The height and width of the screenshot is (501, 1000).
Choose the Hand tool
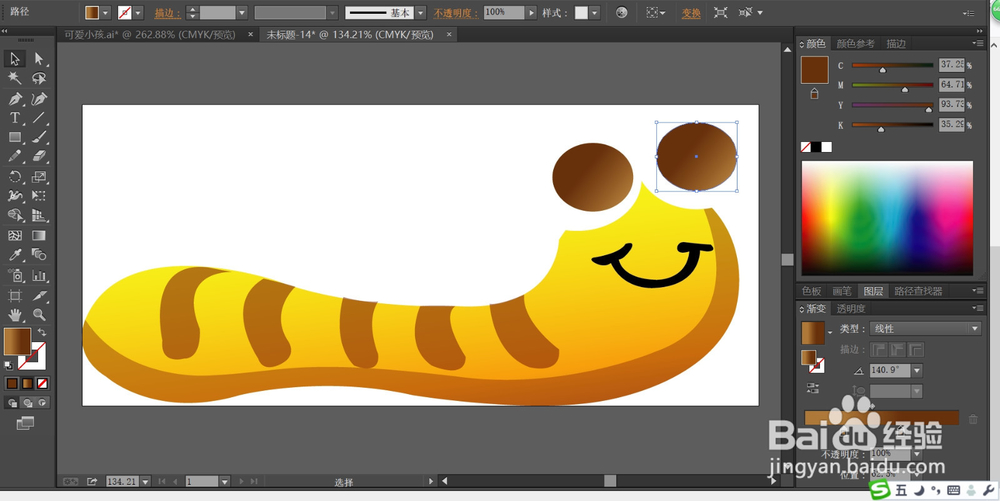pyautogui.click(x=15, y=314)
